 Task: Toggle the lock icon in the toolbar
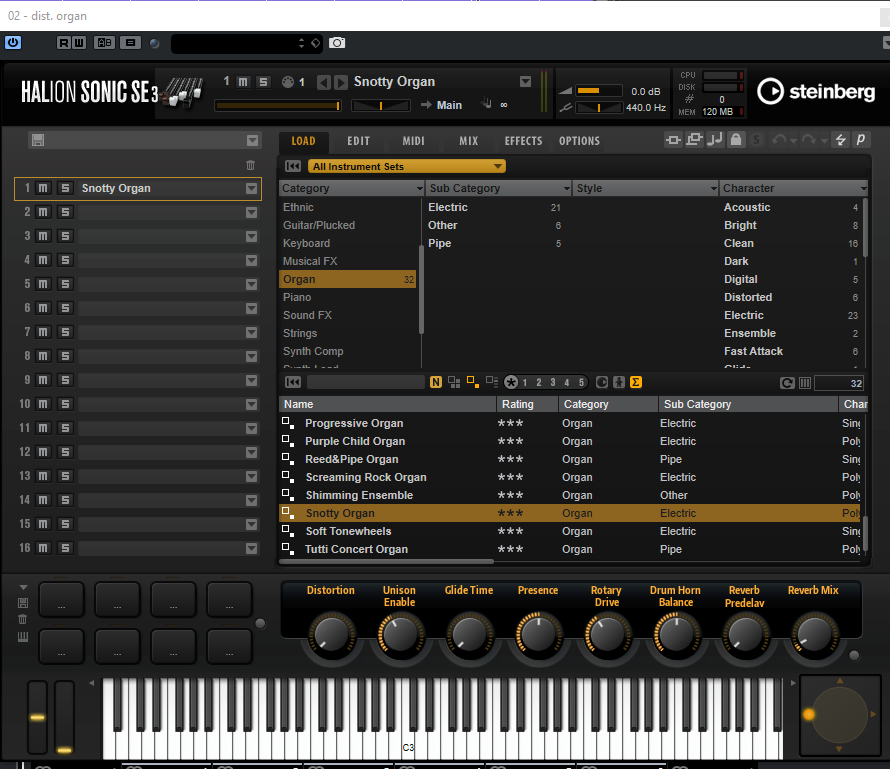(x=736, y=140)
